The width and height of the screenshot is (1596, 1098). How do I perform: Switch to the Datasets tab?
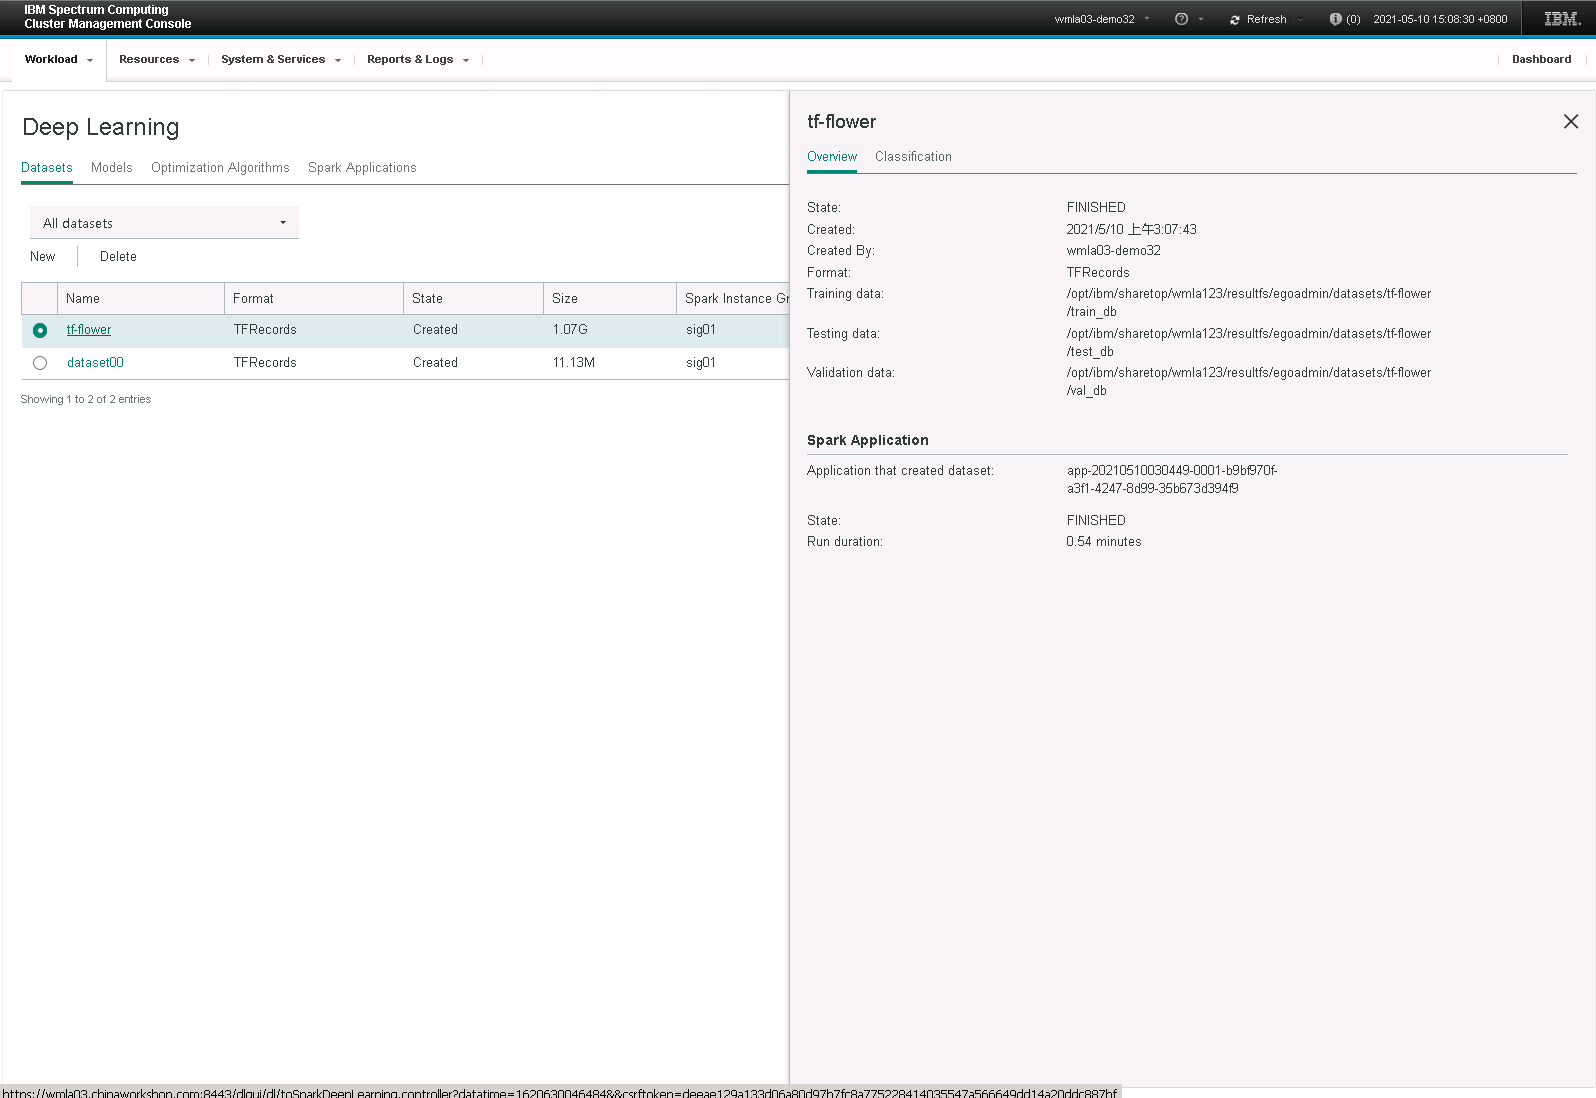pyautogui.click(x=47, y=168)
